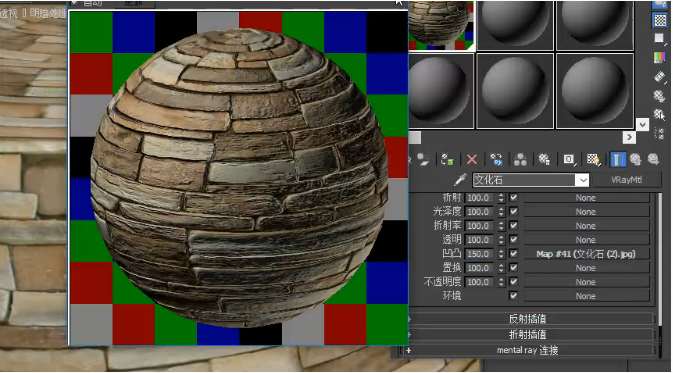Click the red X Reset Map icon

click(x=472, y=160)
